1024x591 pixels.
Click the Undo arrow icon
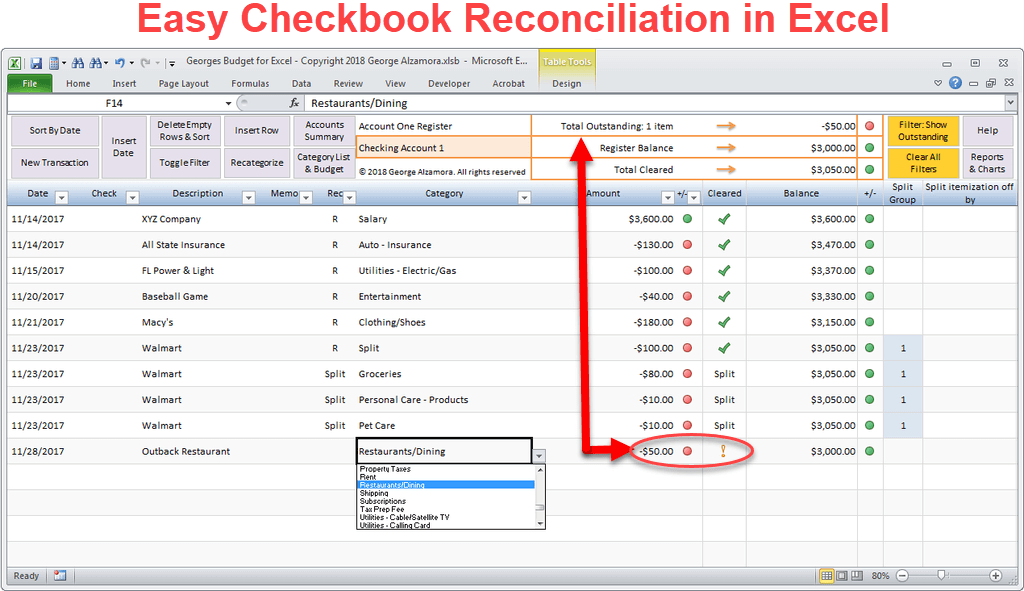coord(119,62)
